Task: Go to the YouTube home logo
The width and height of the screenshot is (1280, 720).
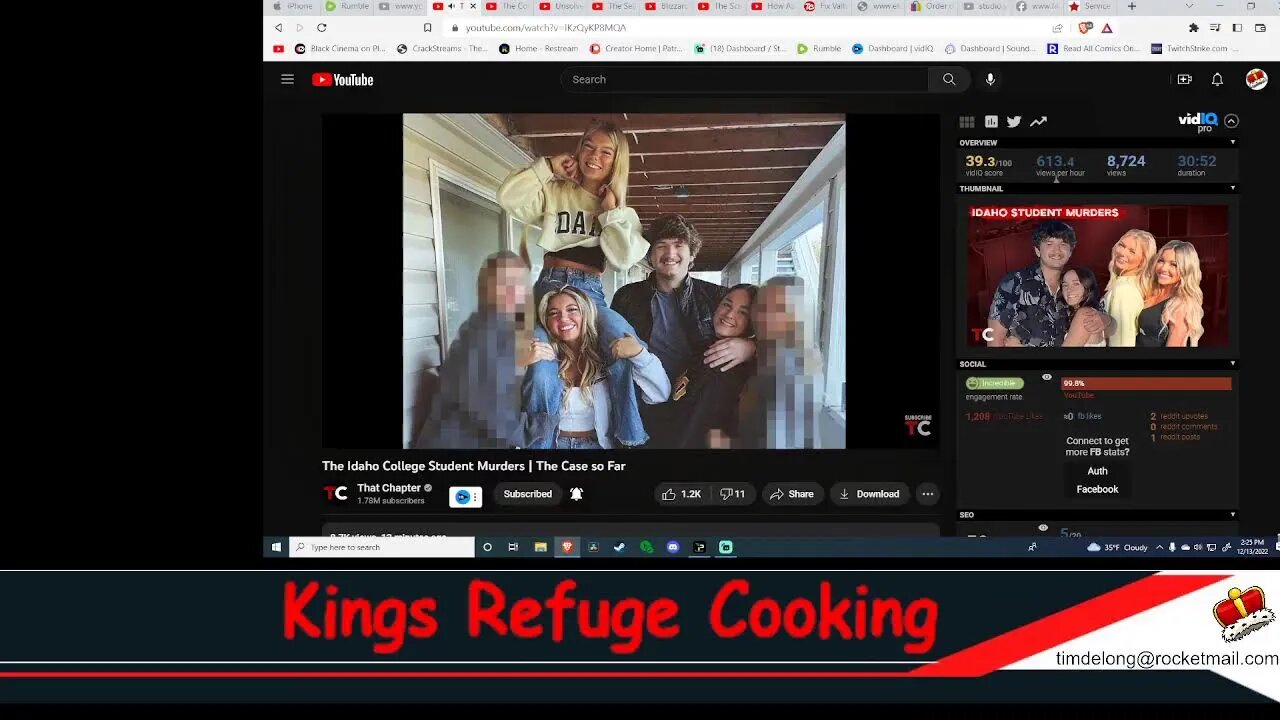Action: pyautogui.click(x=342, y=80)
